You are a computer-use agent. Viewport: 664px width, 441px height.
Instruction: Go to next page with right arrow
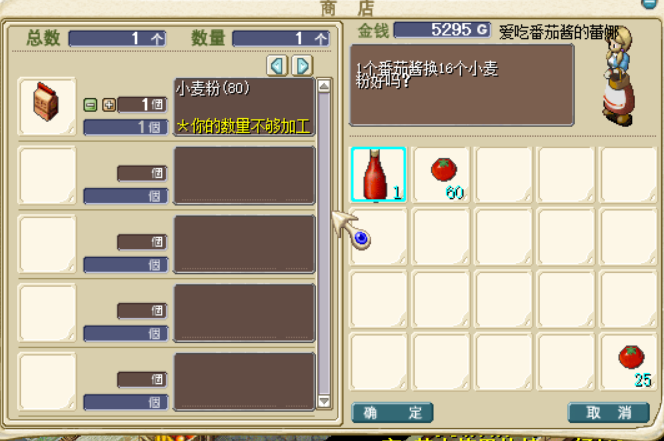coord(302,66)
